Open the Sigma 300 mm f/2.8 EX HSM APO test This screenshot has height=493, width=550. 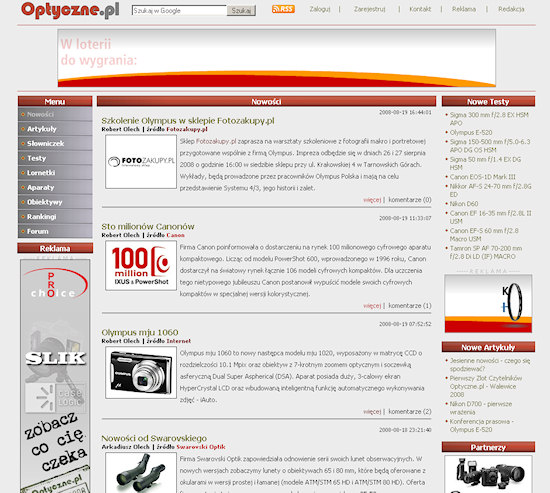pos(489,119)
